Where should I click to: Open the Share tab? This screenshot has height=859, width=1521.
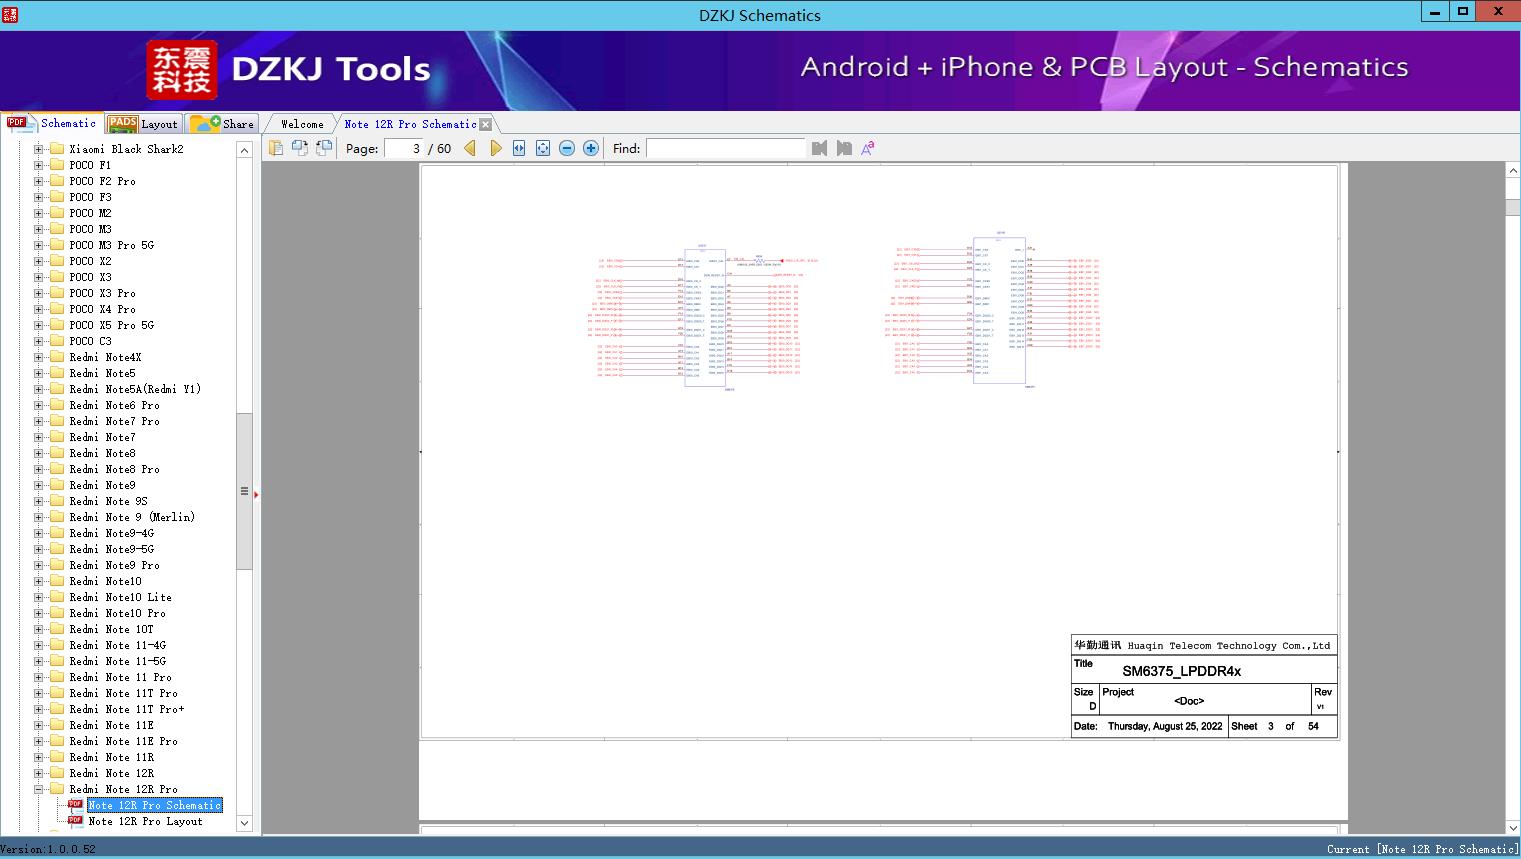(222, 124)
